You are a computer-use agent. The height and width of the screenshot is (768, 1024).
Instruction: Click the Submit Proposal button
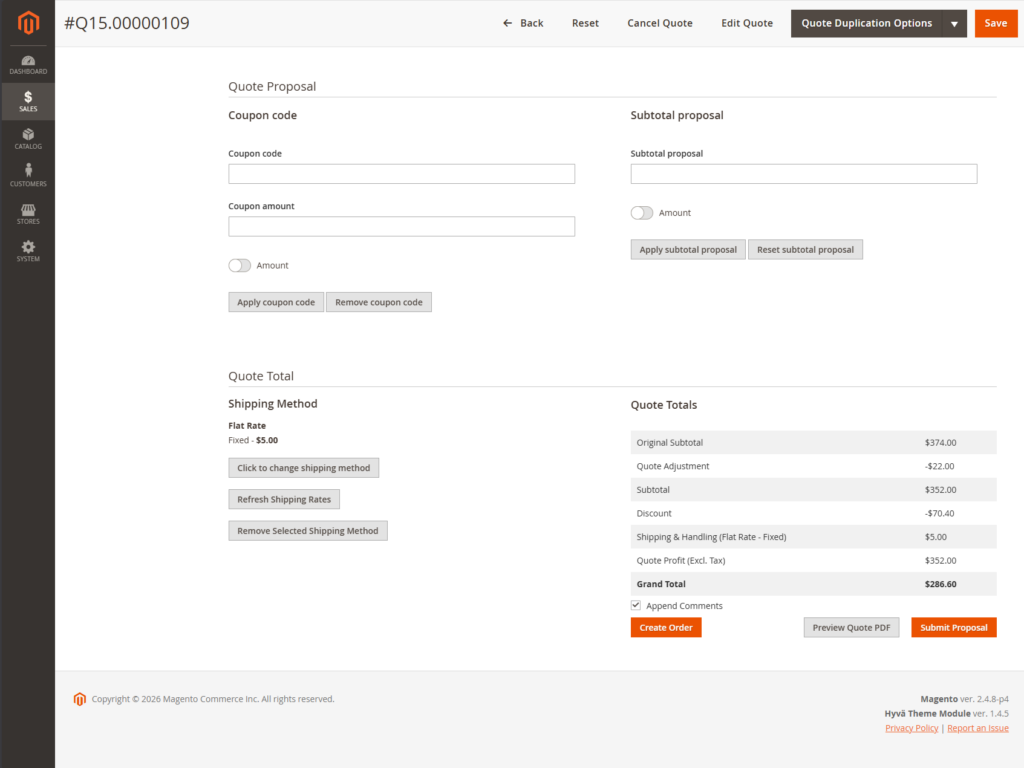click(954, 628)
